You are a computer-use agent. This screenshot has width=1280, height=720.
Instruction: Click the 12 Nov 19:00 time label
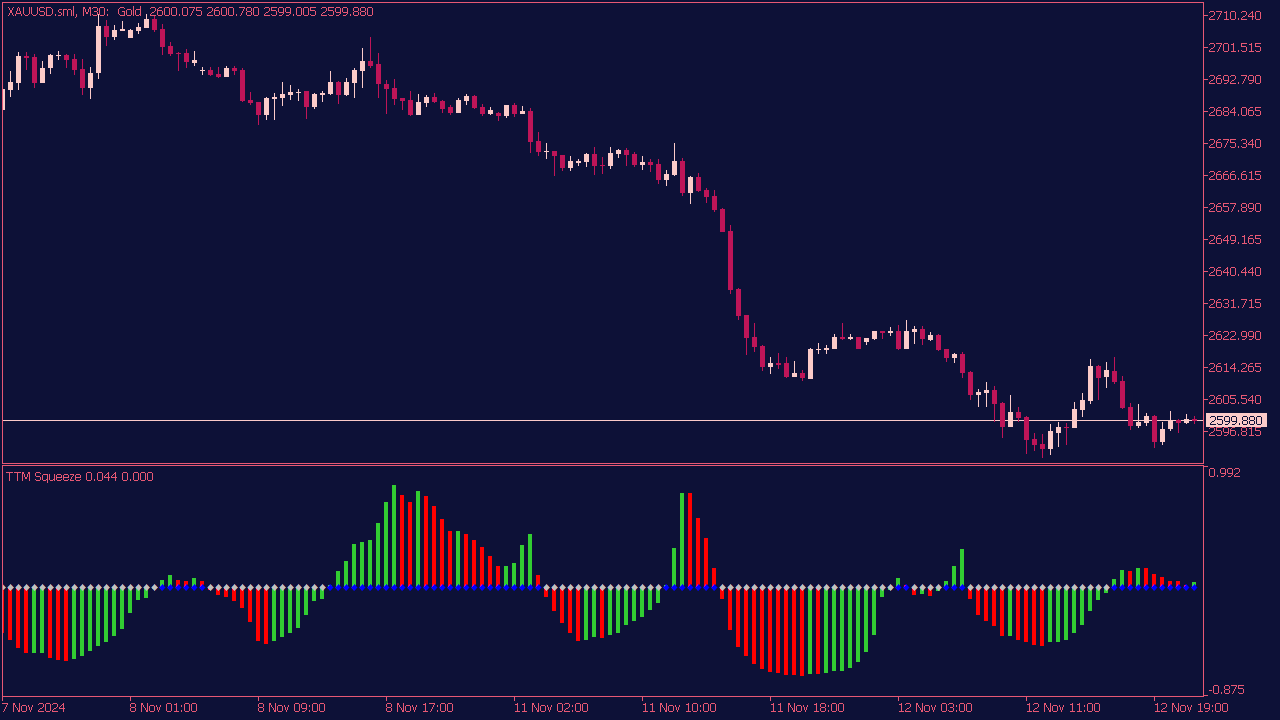[x=1191, y=708]
